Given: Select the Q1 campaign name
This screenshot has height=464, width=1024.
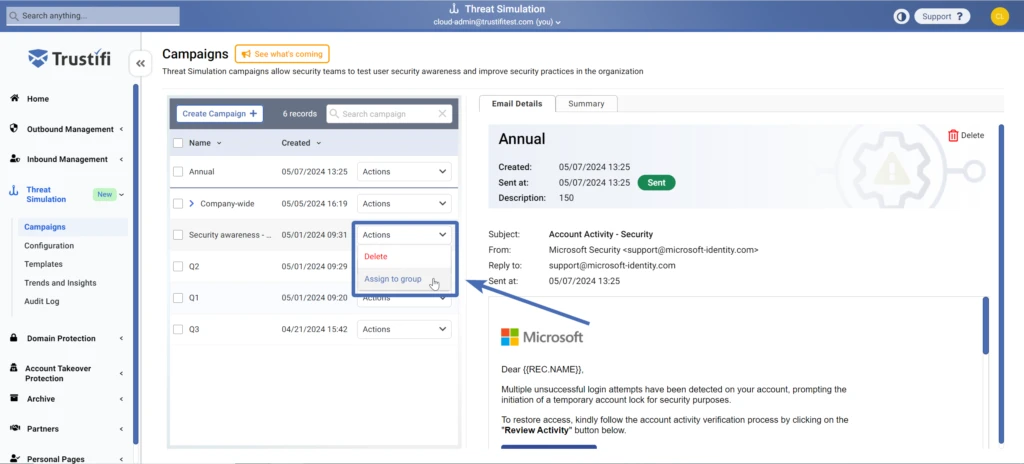Looking at the screenshot, I should tap(194, 297).
